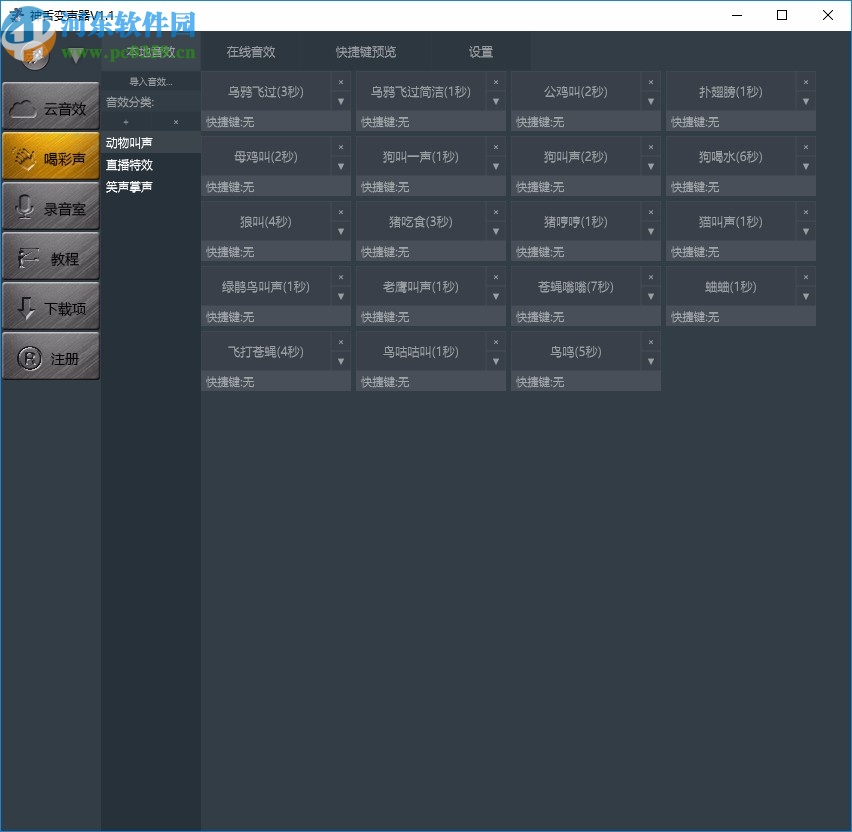Remove the 蛐蛐(1秒) sound
This screenshot has width=852, height=832.
pyautogui.click(x=806, y=277)
